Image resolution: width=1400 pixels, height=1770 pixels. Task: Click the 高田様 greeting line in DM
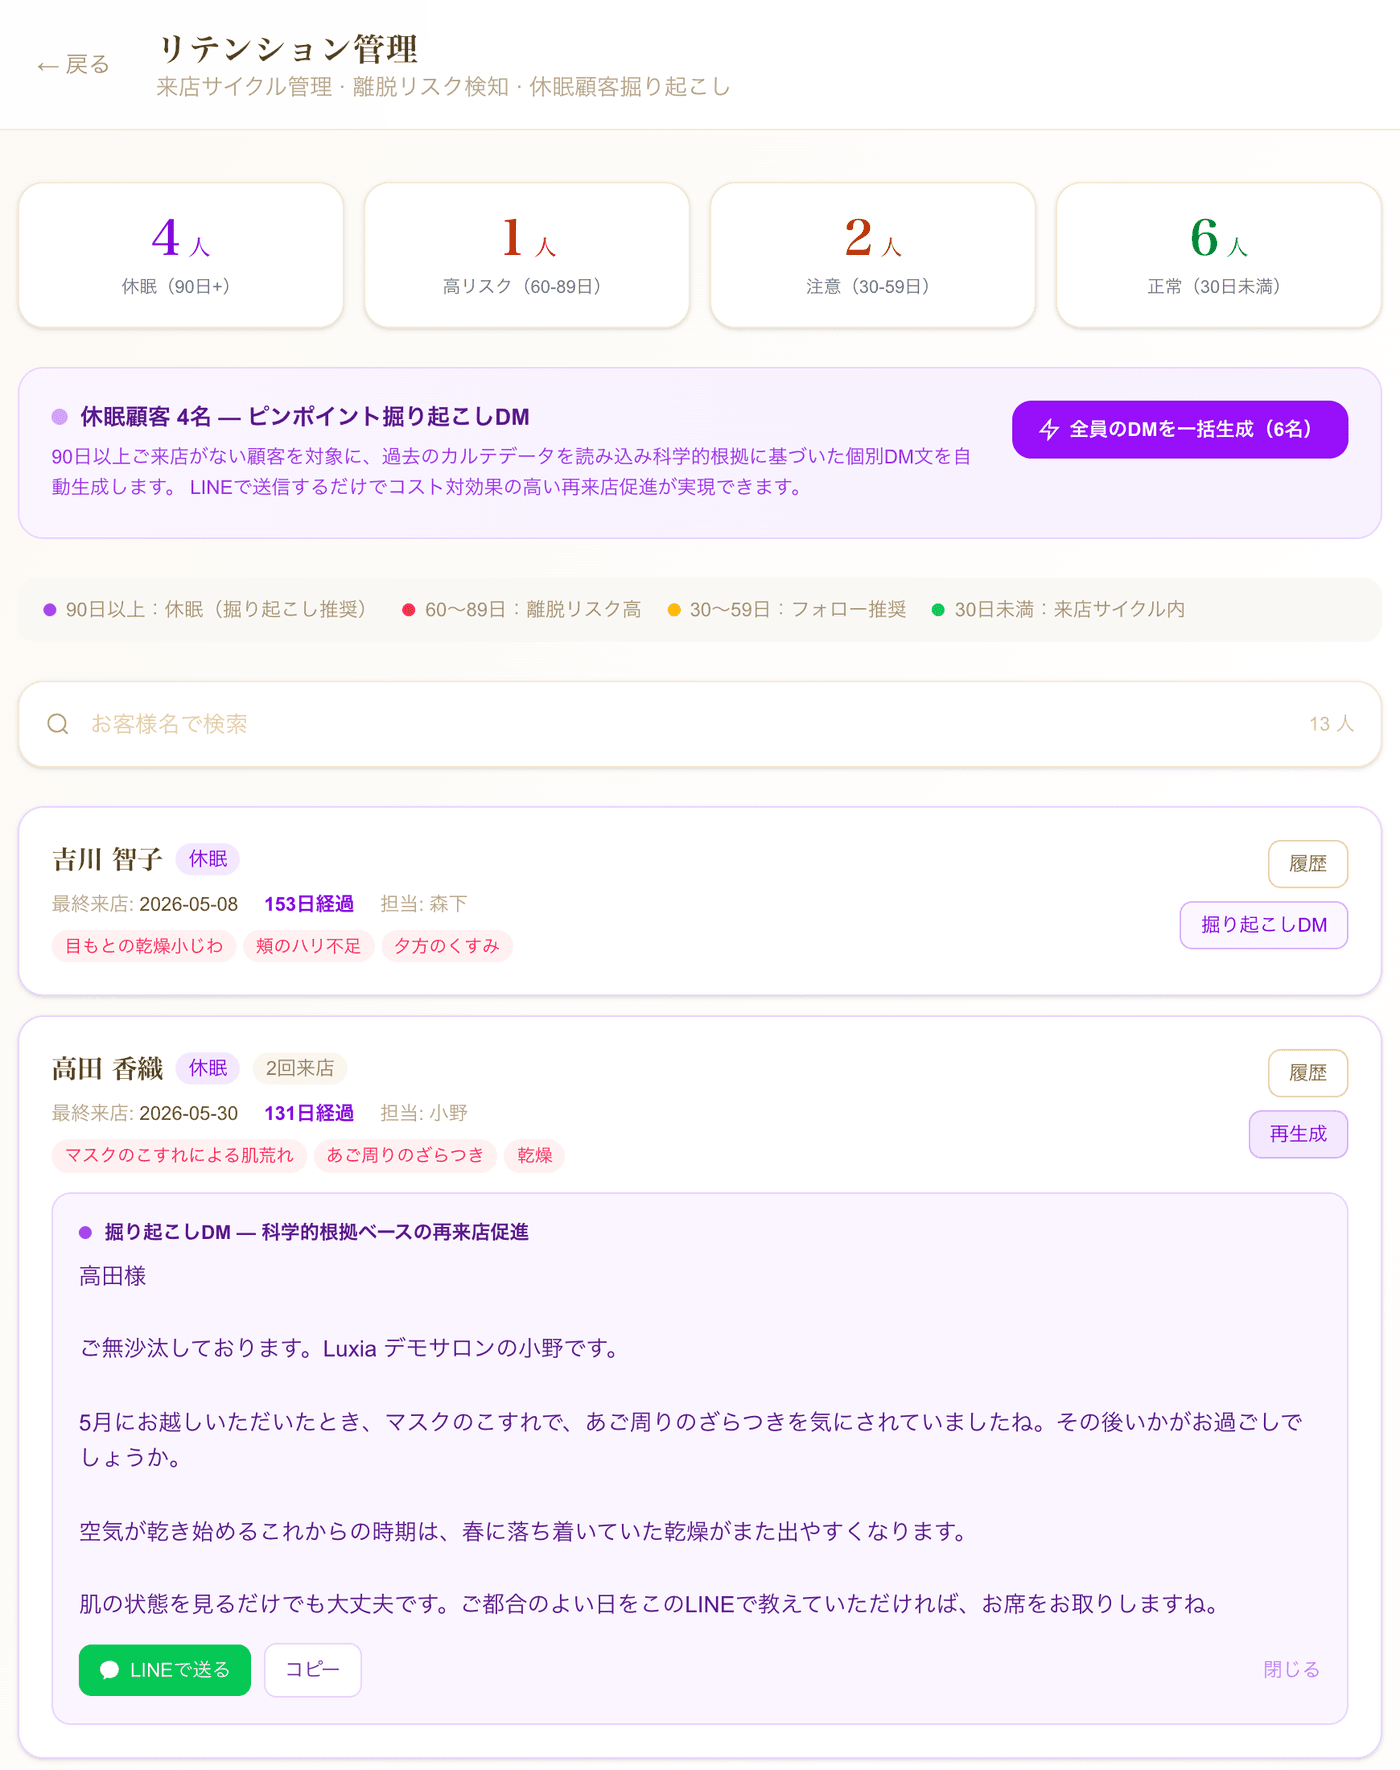(113, 1276)
